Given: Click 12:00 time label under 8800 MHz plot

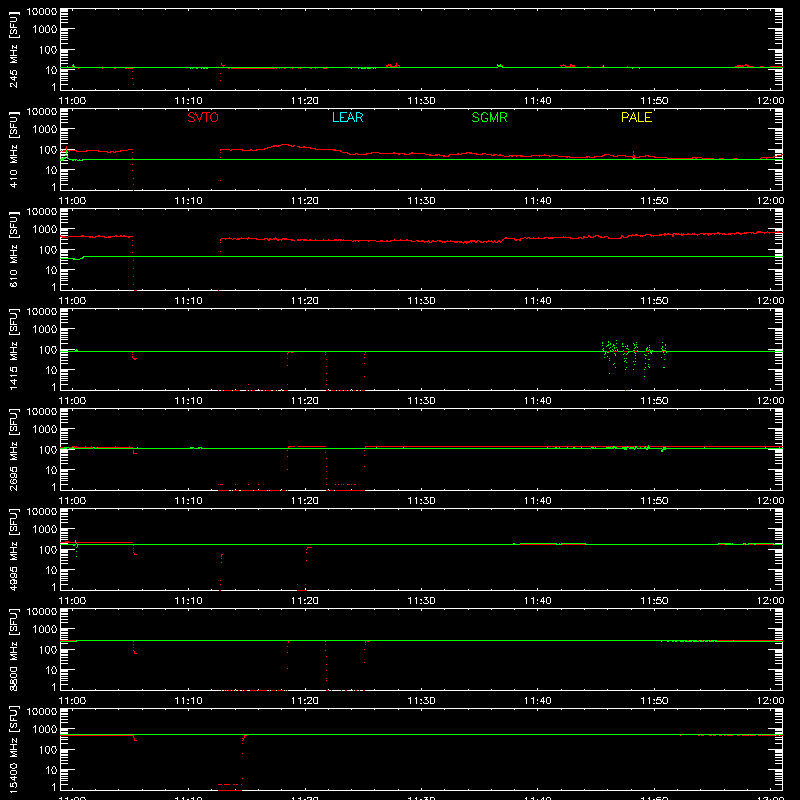Looking at the screenshot, I should [770, 701].
